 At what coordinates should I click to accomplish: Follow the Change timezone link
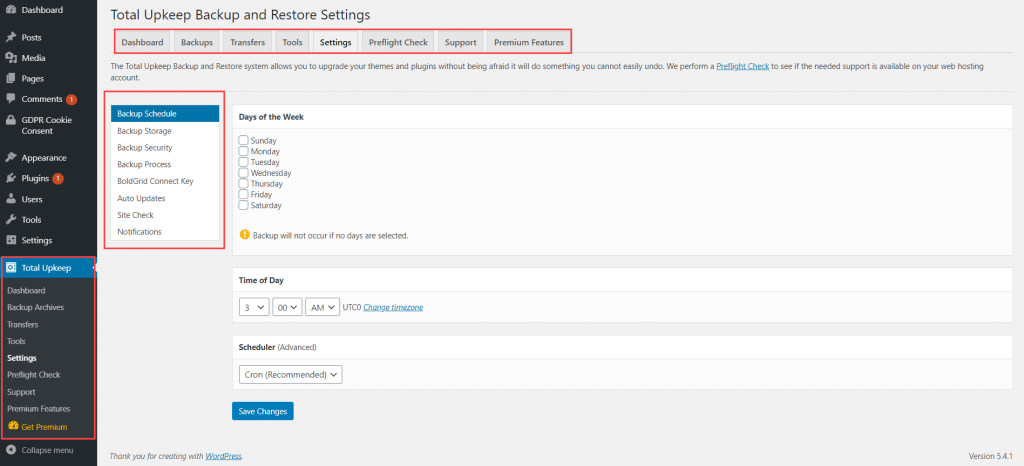click(x=392, y=307)
